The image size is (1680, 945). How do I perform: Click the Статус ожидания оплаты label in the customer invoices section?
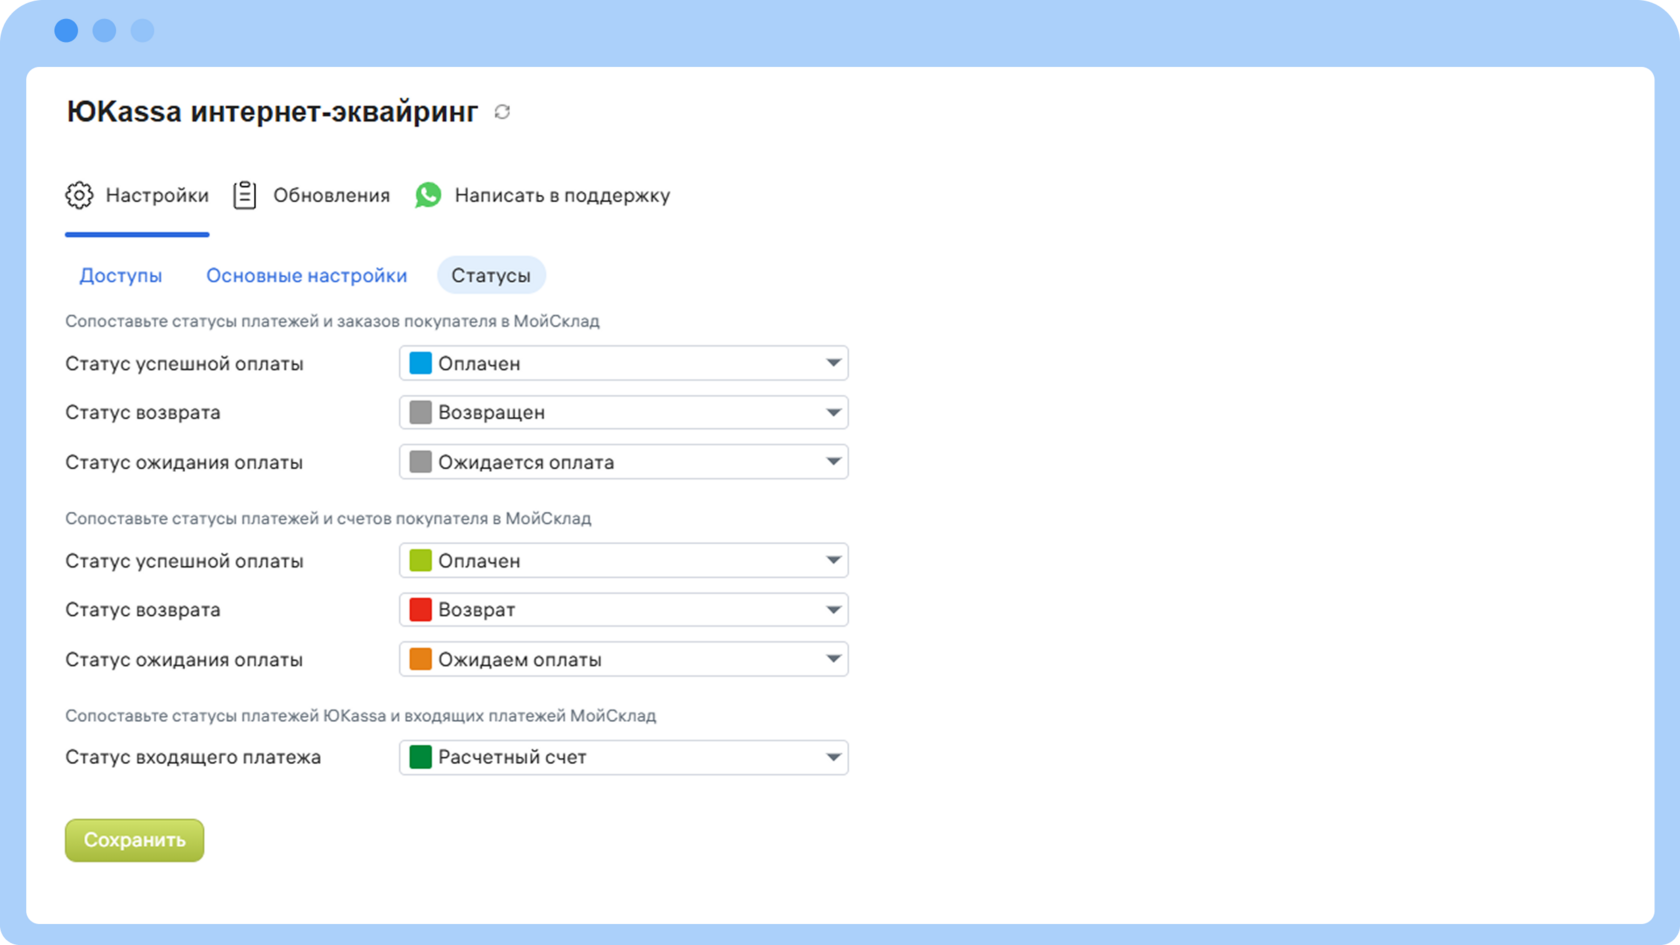[184, 660]
